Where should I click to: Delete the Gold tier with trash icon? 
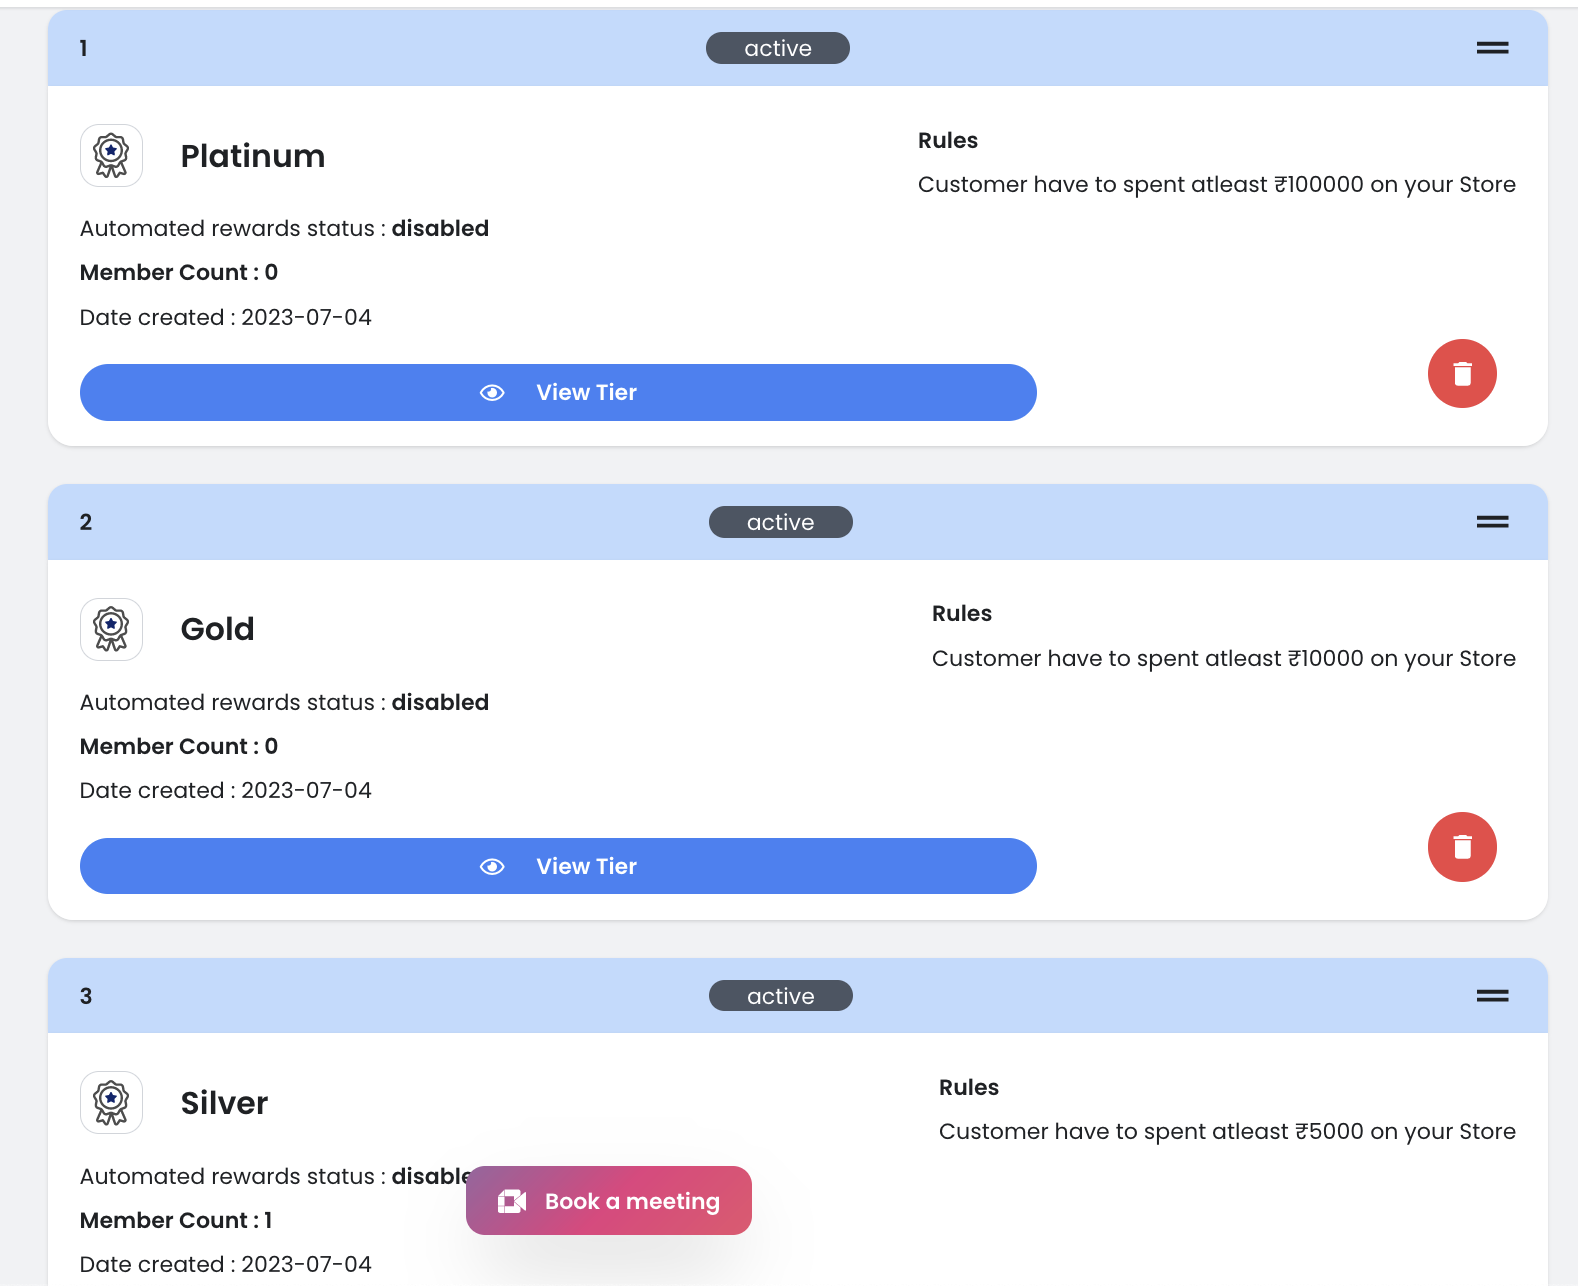click(1461, 847)
